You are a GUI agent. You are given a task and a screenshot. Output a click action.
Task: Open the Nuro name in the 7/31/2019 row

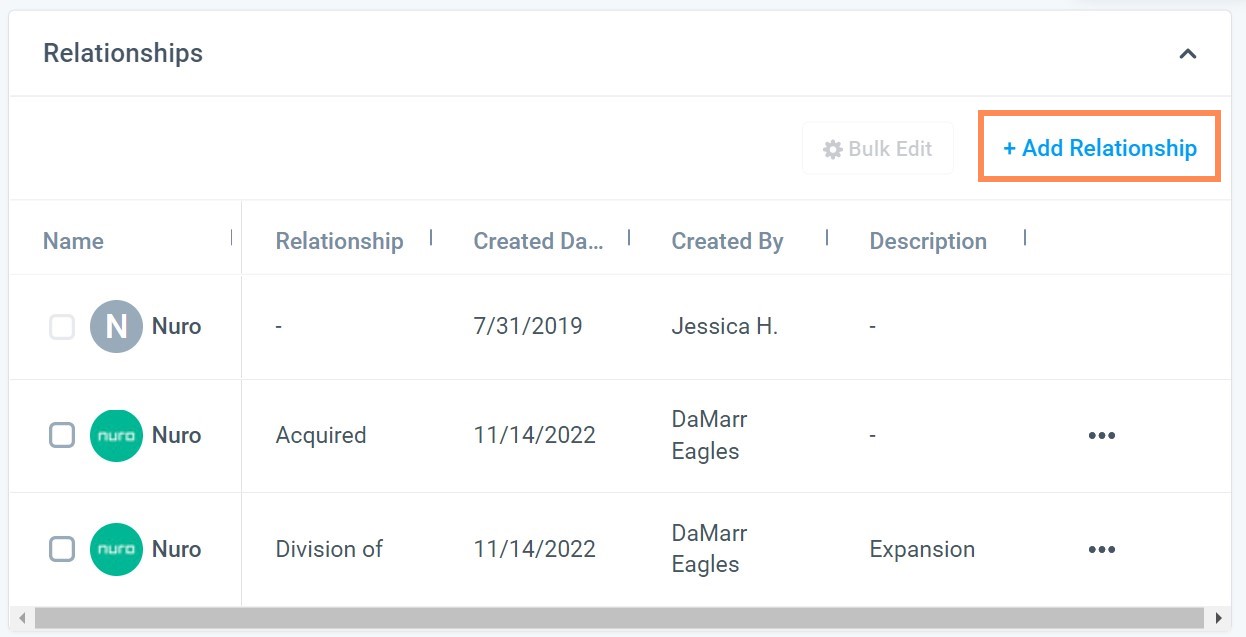(x=176, y=327)
